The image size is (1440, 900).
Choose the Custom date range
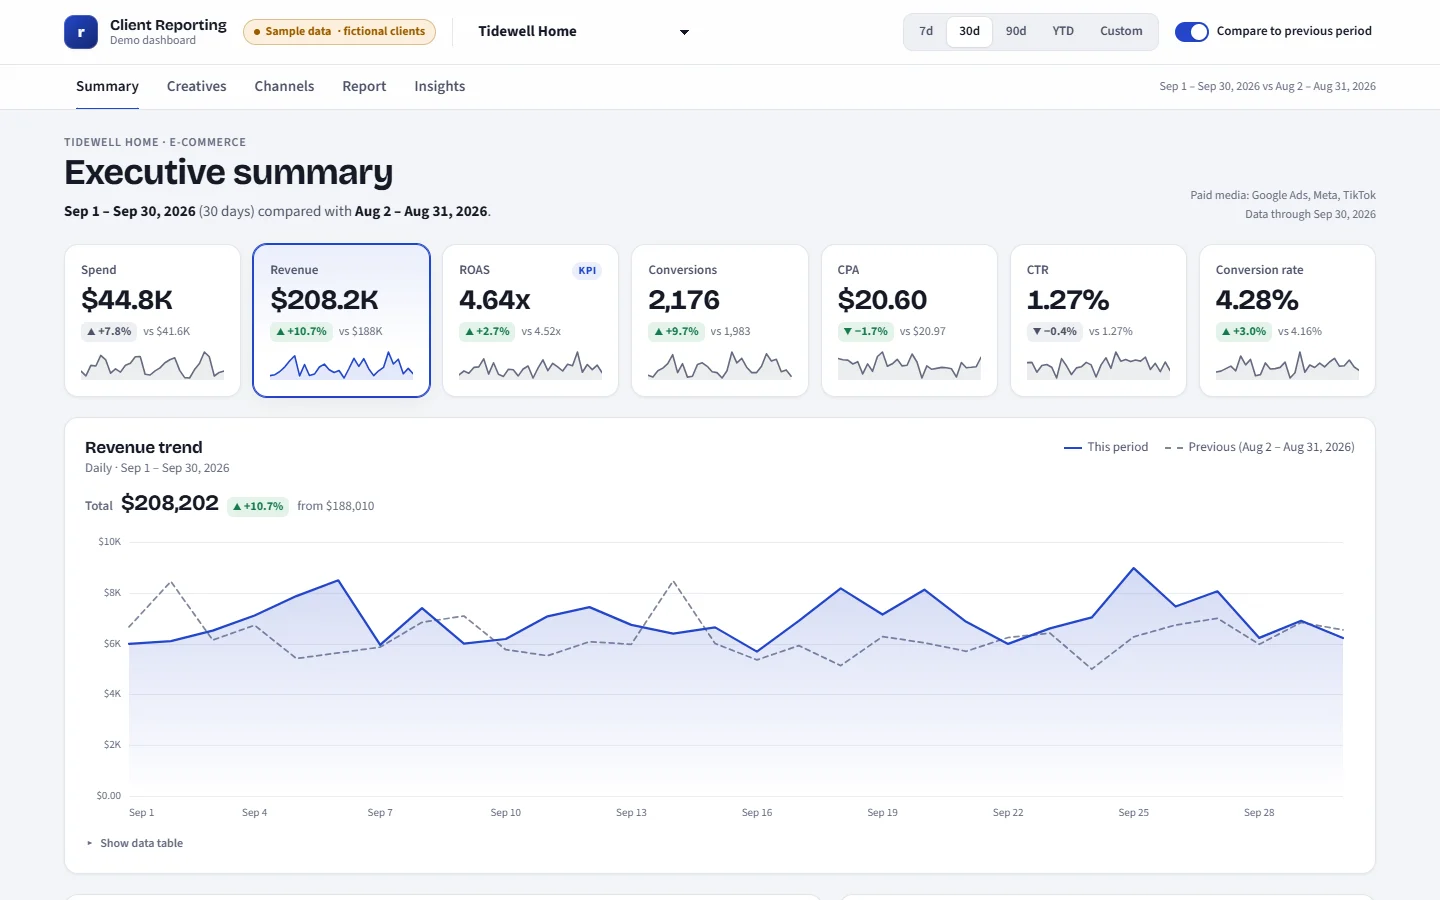(x=1121, y=32)
